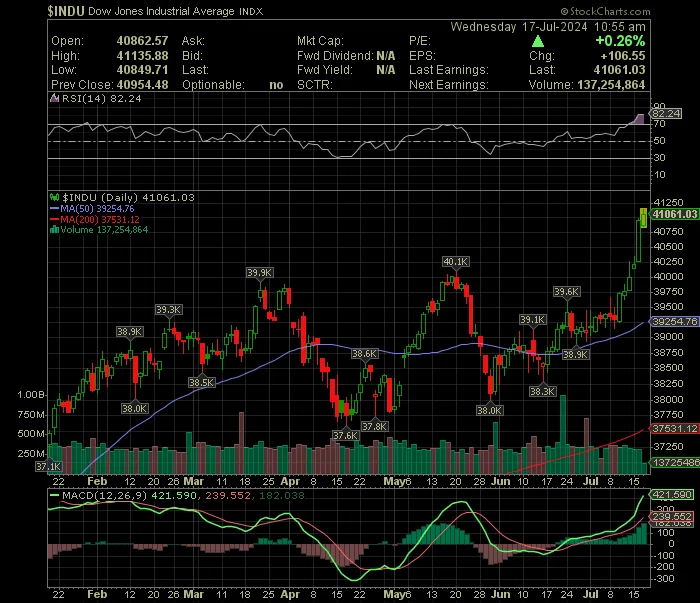
Task: Click the header Last value 41061.03
Action: click(x=619, y=70)
